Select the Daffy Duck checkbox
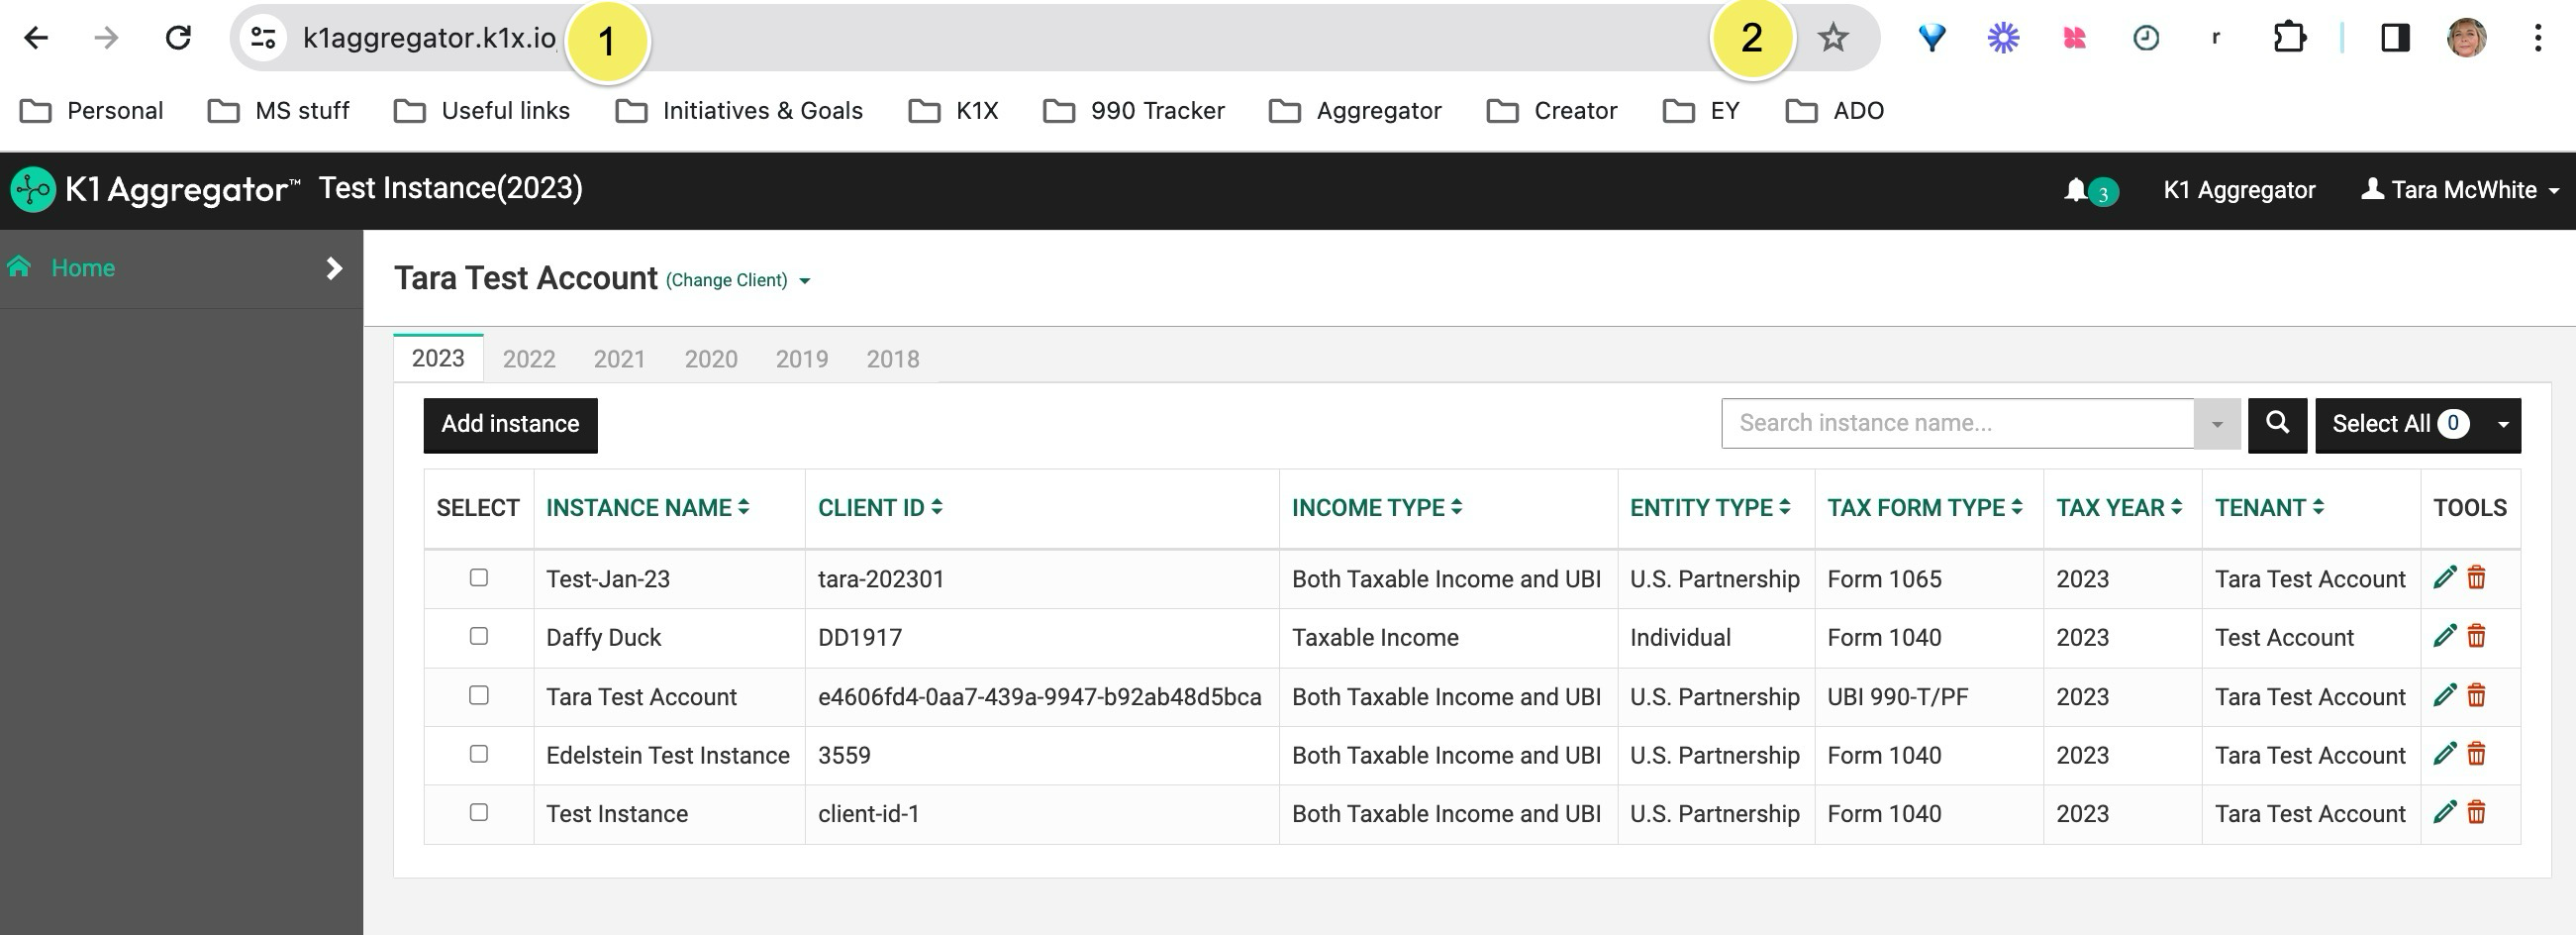This screenshot has width=2576, height=935. (x=479, y=636)
